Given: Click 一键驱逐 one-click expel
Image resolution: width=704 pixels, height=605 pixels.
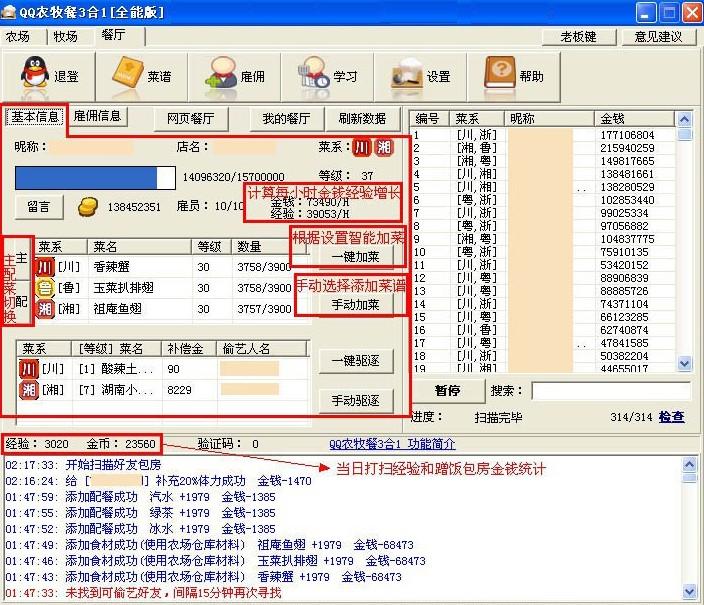Looking at the screenshot, I should point(356,361).
